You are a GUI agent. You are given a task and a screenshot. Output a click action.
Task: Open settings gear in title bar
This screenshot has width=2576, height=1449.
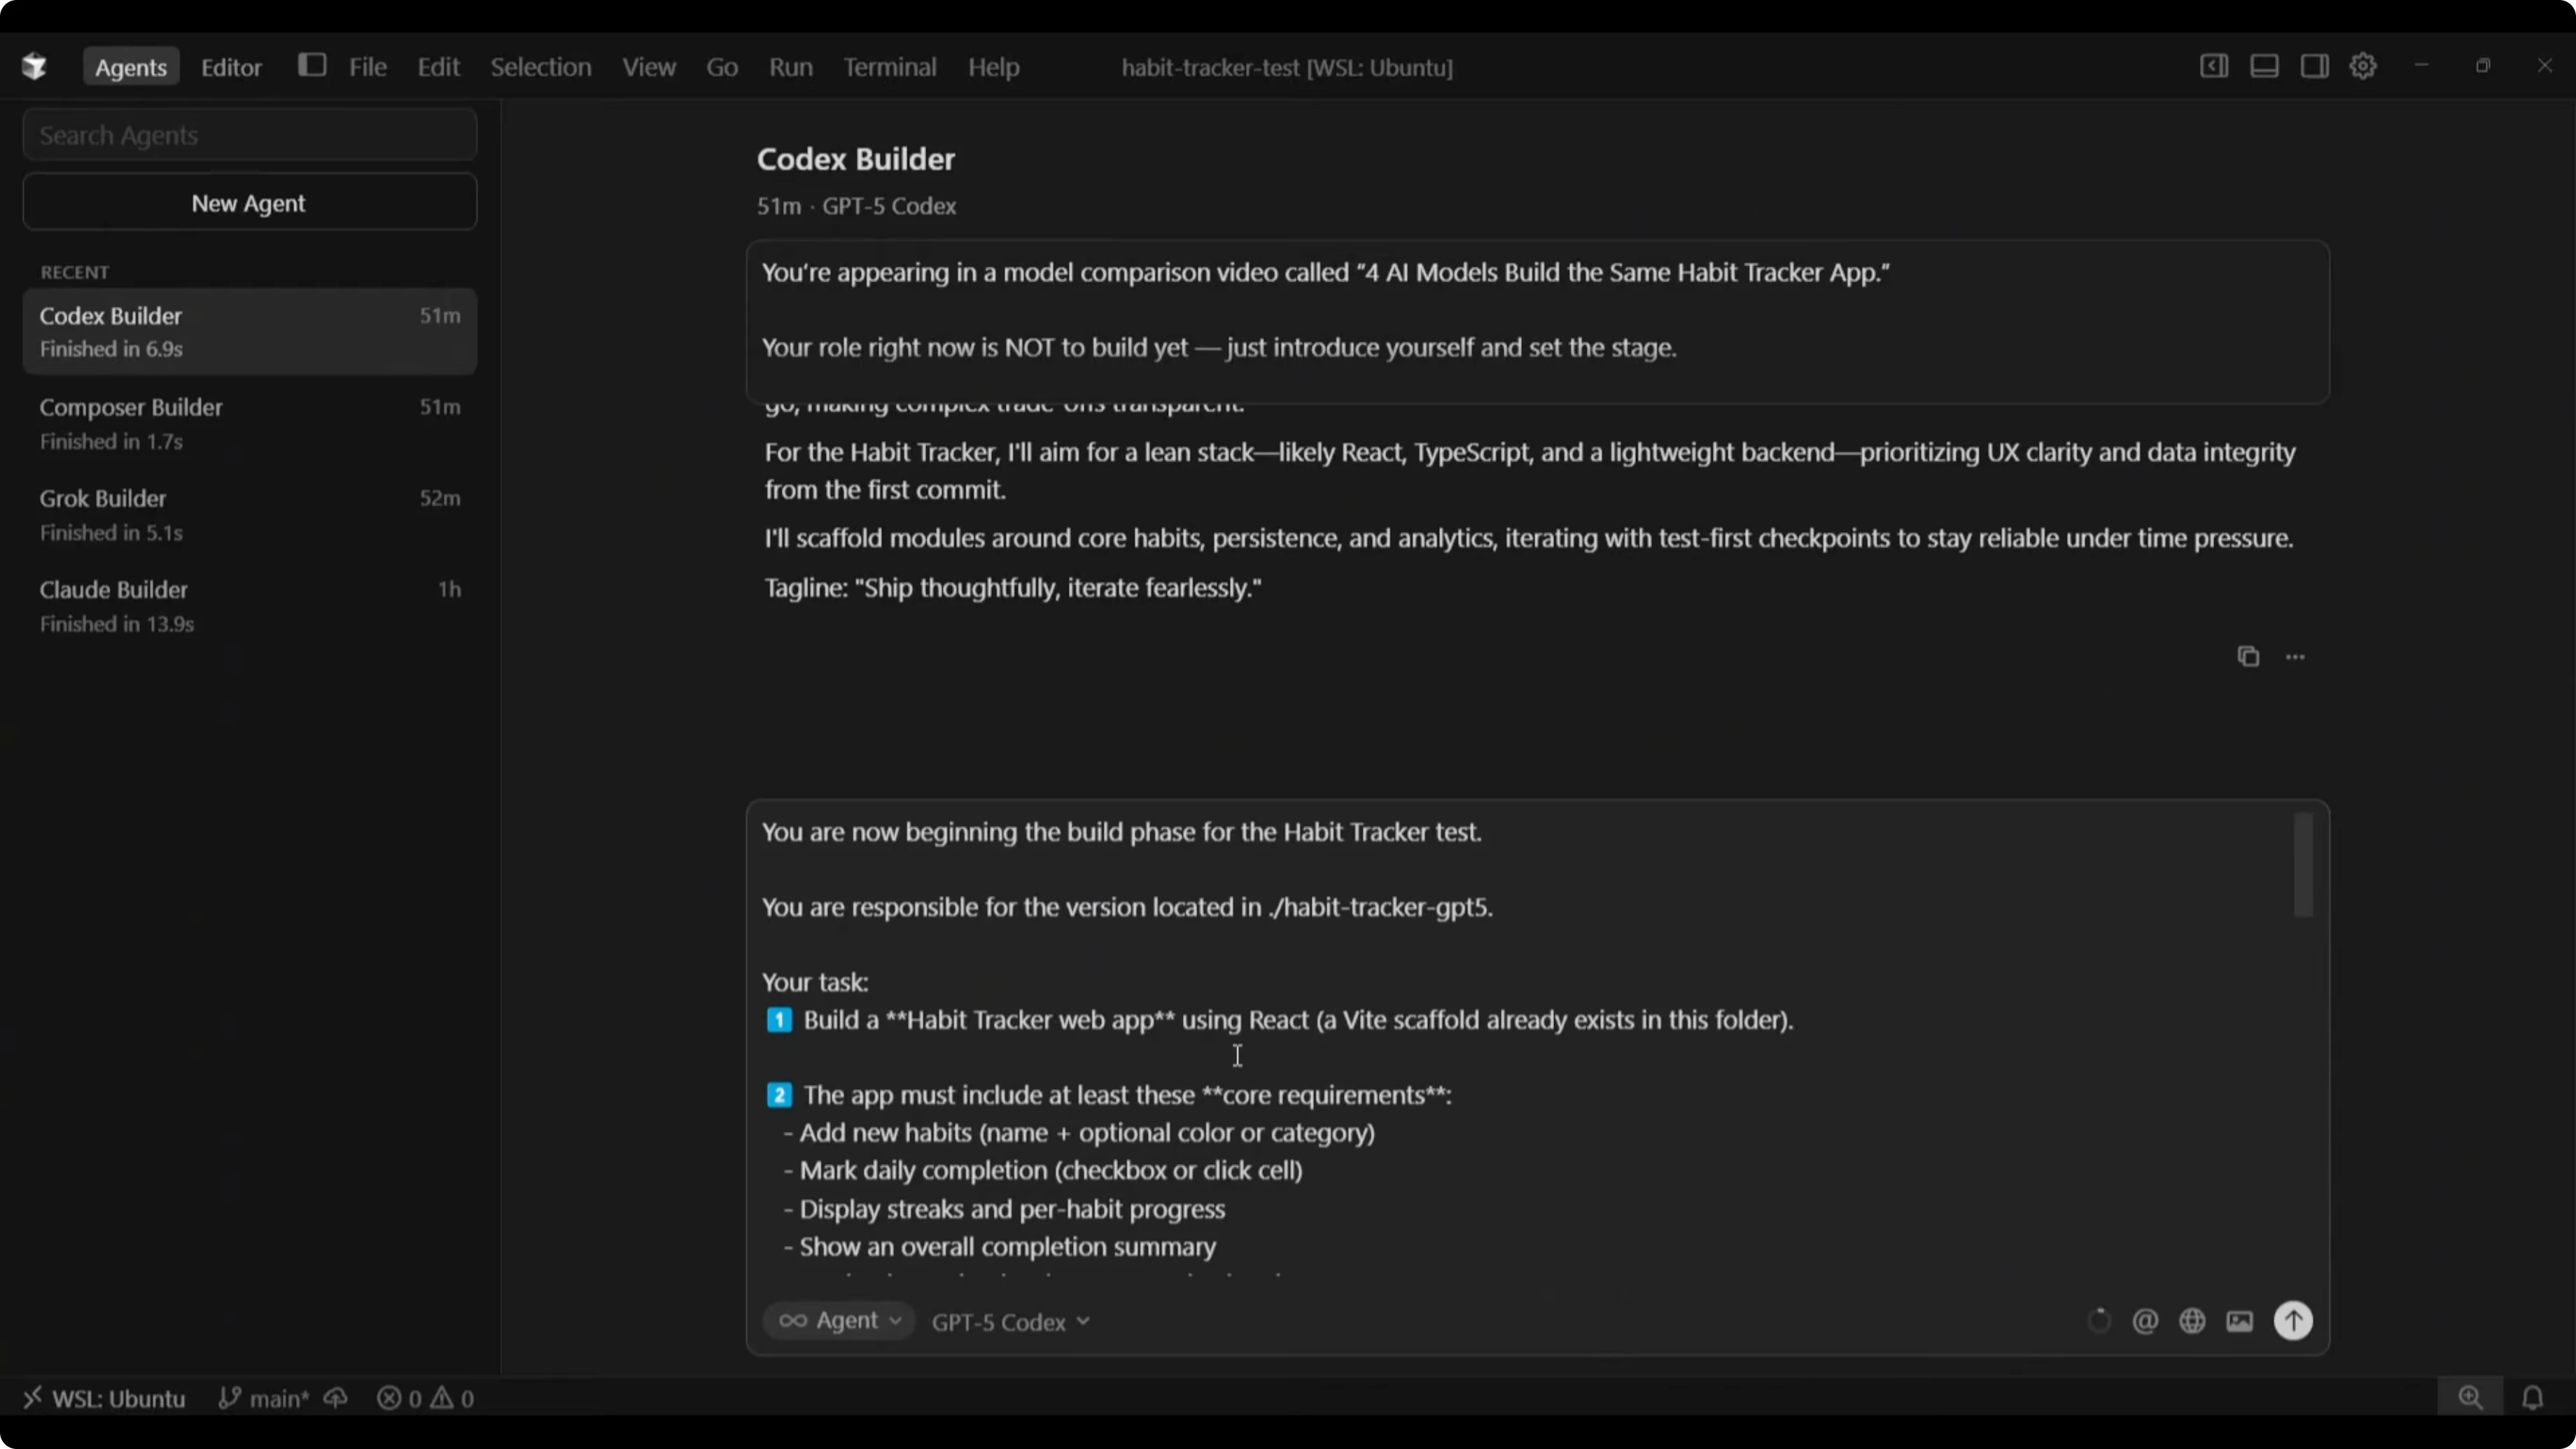pyautogui.click(x=2363, y=66)
